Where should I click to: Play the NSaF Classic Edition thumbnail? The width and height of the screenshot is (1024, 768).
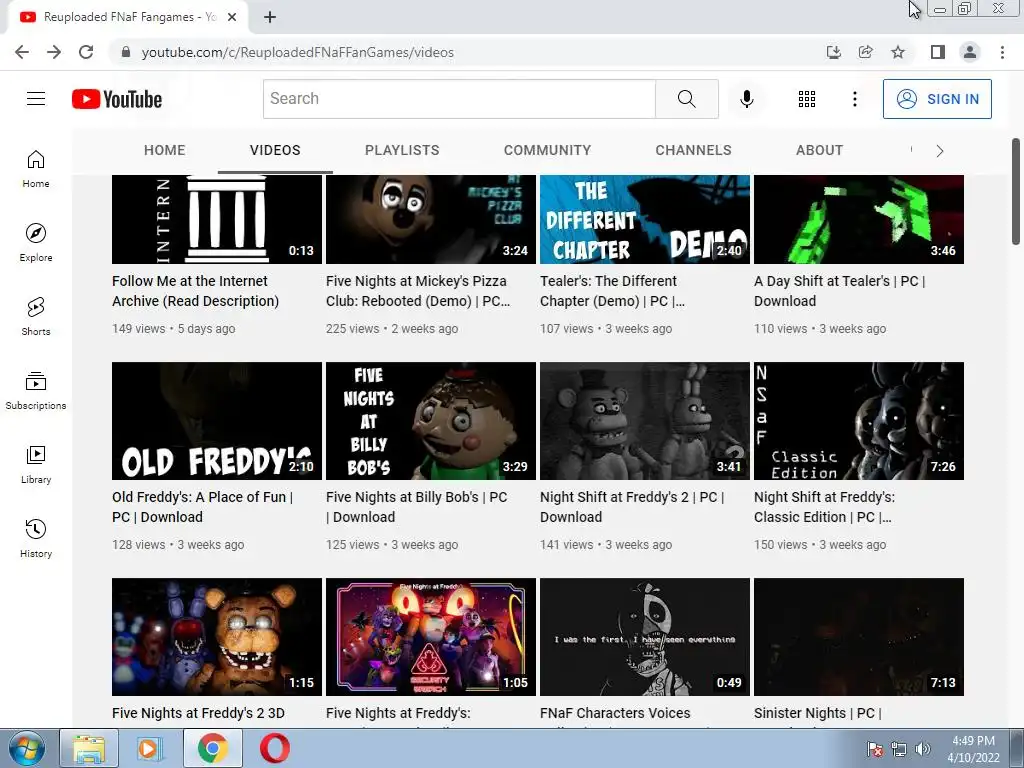pyautogui.click(x=859, y=421)
